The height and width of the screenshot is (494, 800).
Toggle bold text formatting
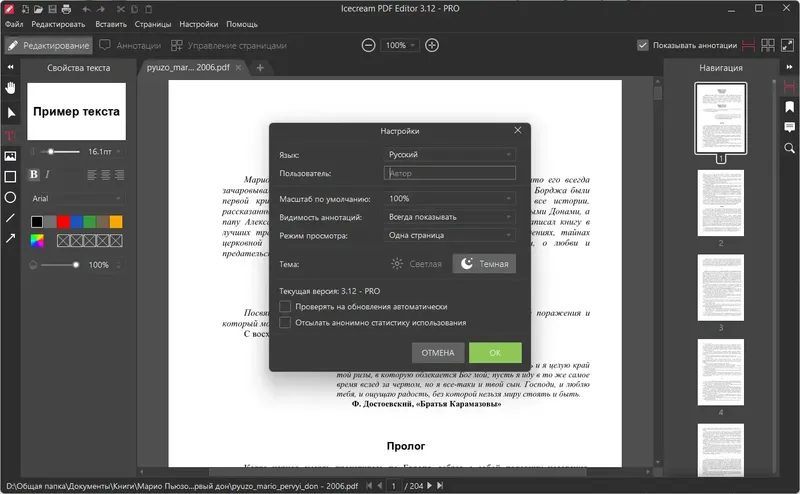pyautogui.click(x=34, y=175)
